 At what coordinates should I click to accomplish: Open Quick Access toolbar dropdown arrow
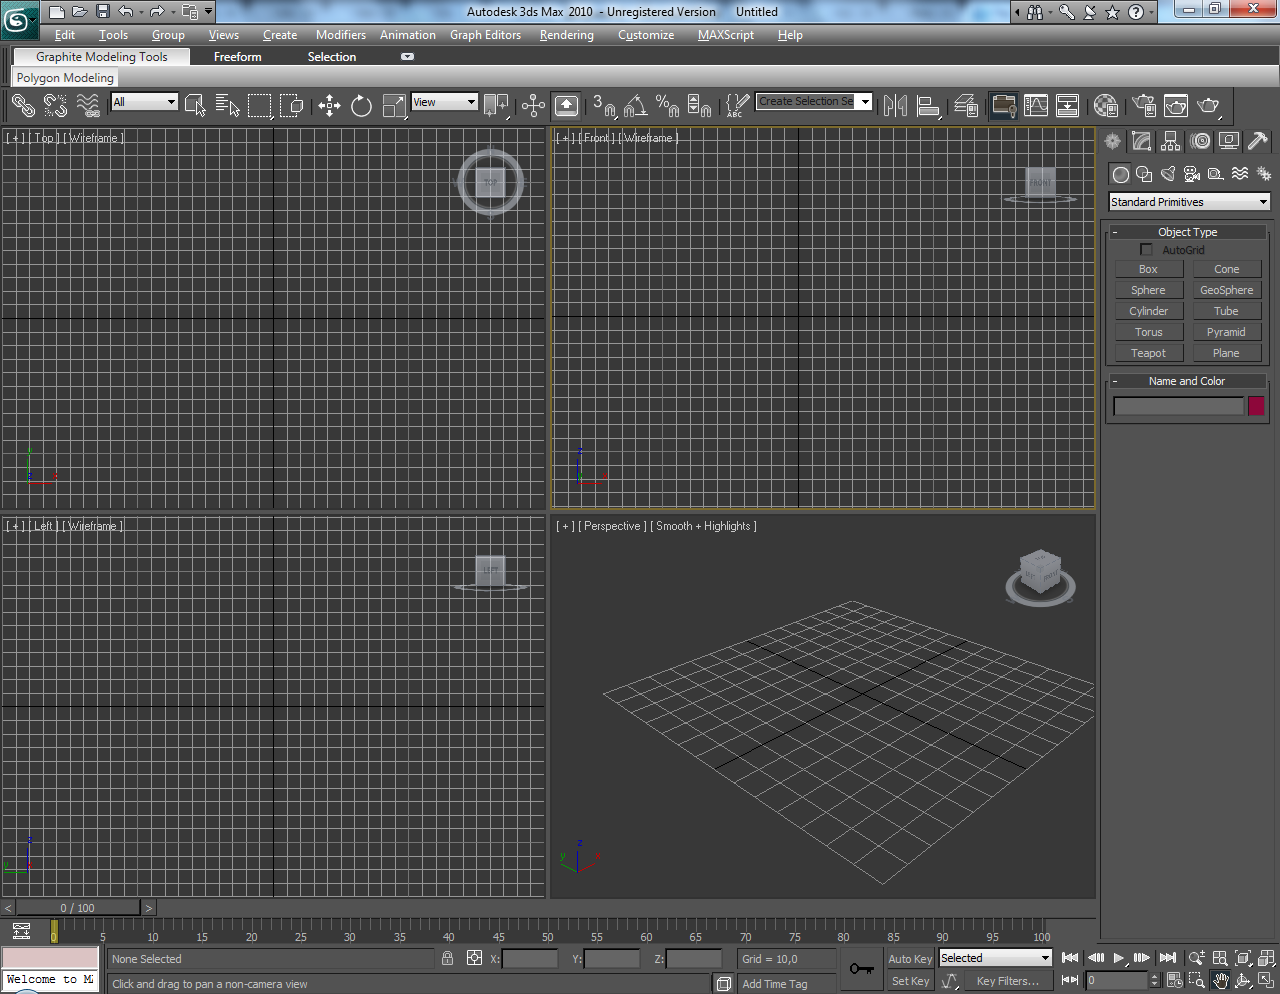208,12
